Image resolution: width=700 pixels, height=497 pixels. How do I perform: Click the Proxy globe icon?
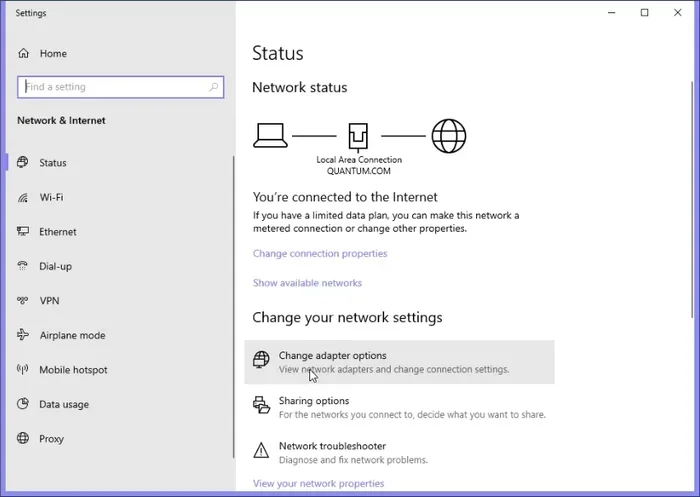coord(23,438)
